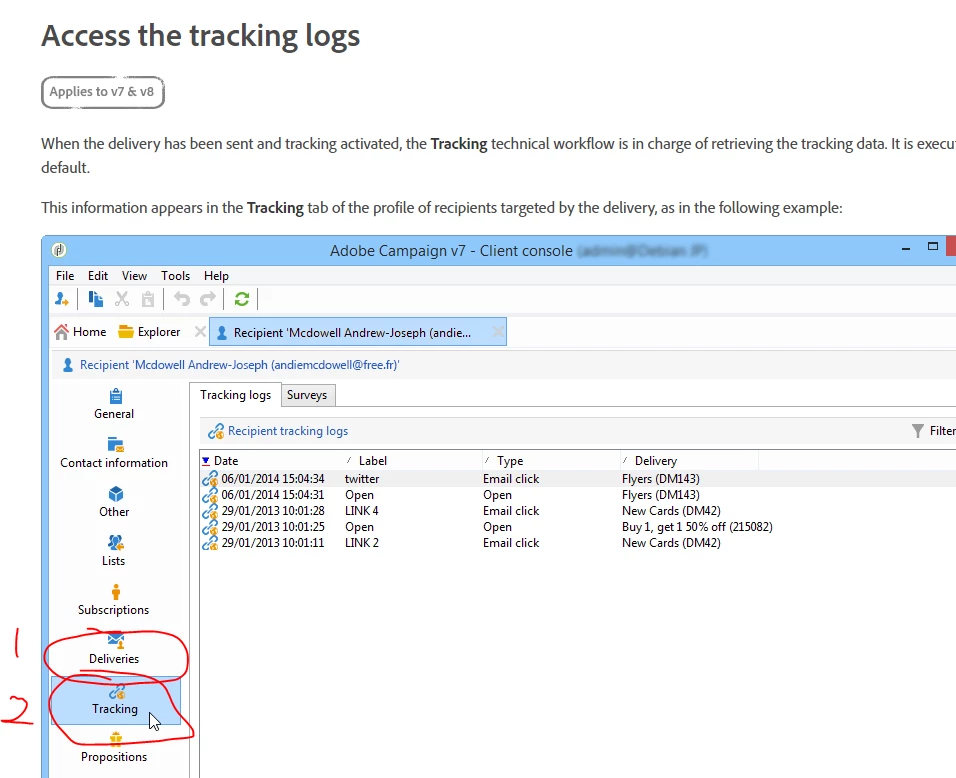
Task: Open the Contact information section icon
Action: point(115,444)
